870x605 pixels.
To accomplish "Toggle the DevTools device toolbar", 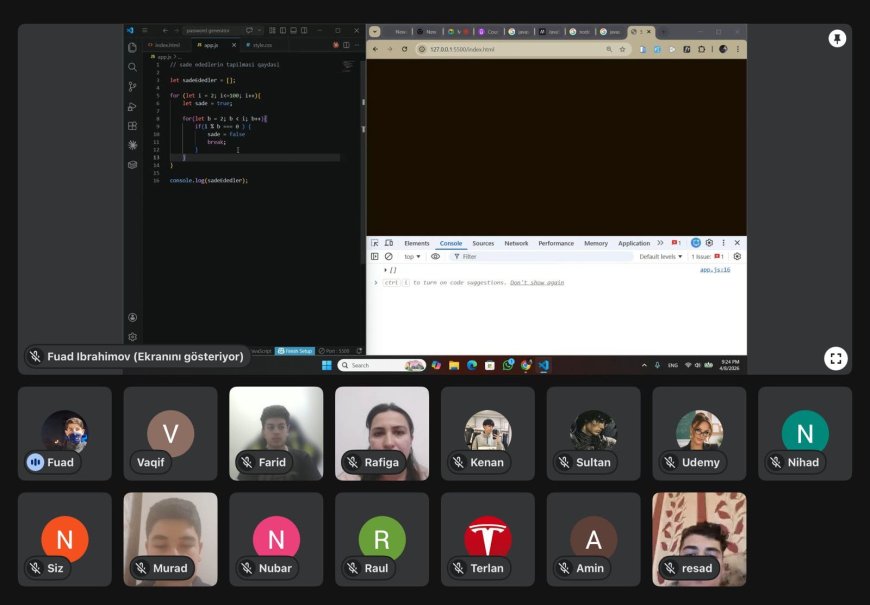I will 389,243.
